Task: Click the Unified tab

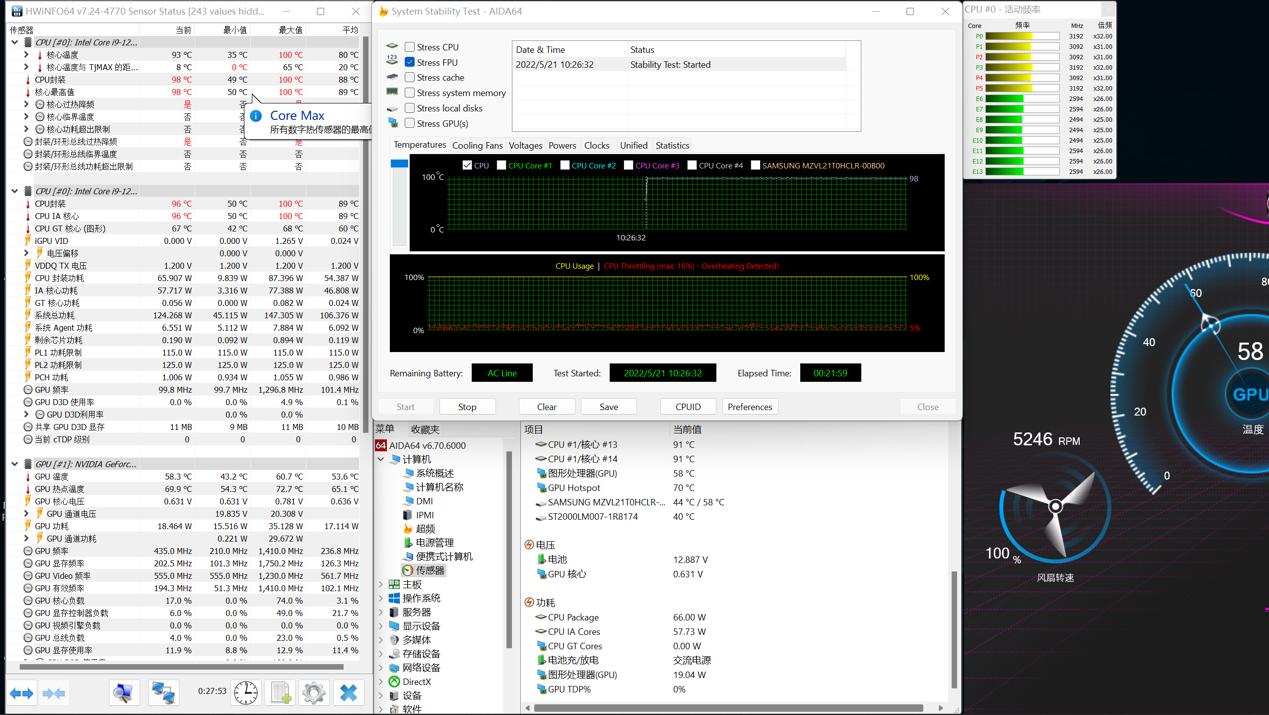Action: point(633,146)
